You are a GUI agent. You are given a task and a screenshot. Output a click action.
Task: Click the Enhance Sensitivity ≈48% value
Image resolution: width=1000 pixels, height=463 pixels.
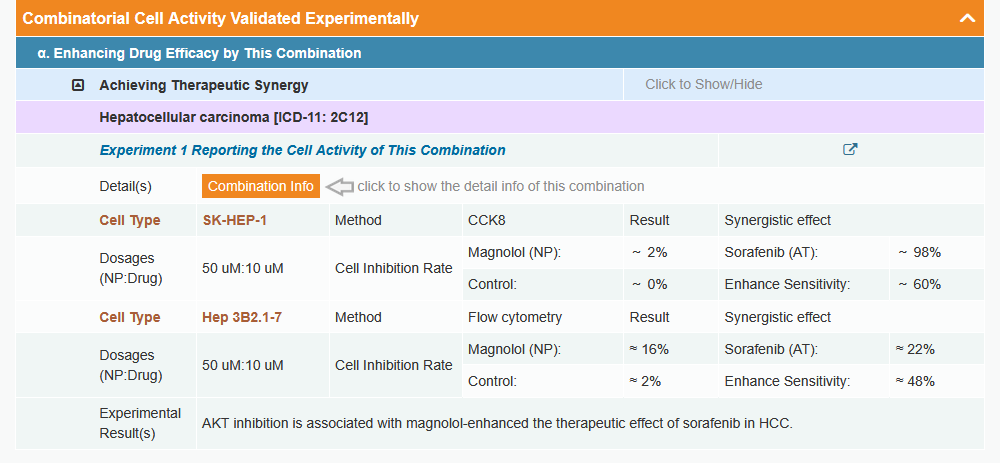pyautogui.click(x=915, y=381)
